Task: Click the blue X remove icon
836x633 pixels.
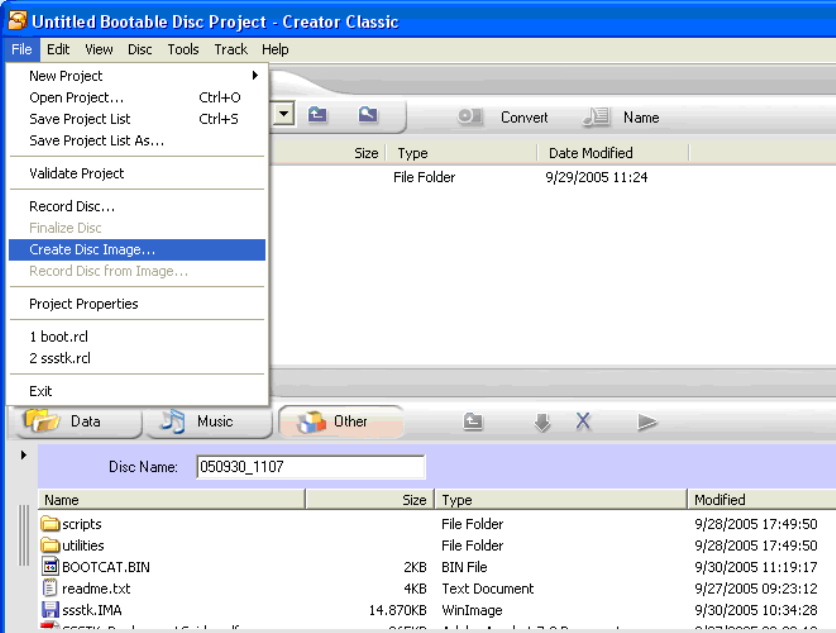Action: pos(583,421)
